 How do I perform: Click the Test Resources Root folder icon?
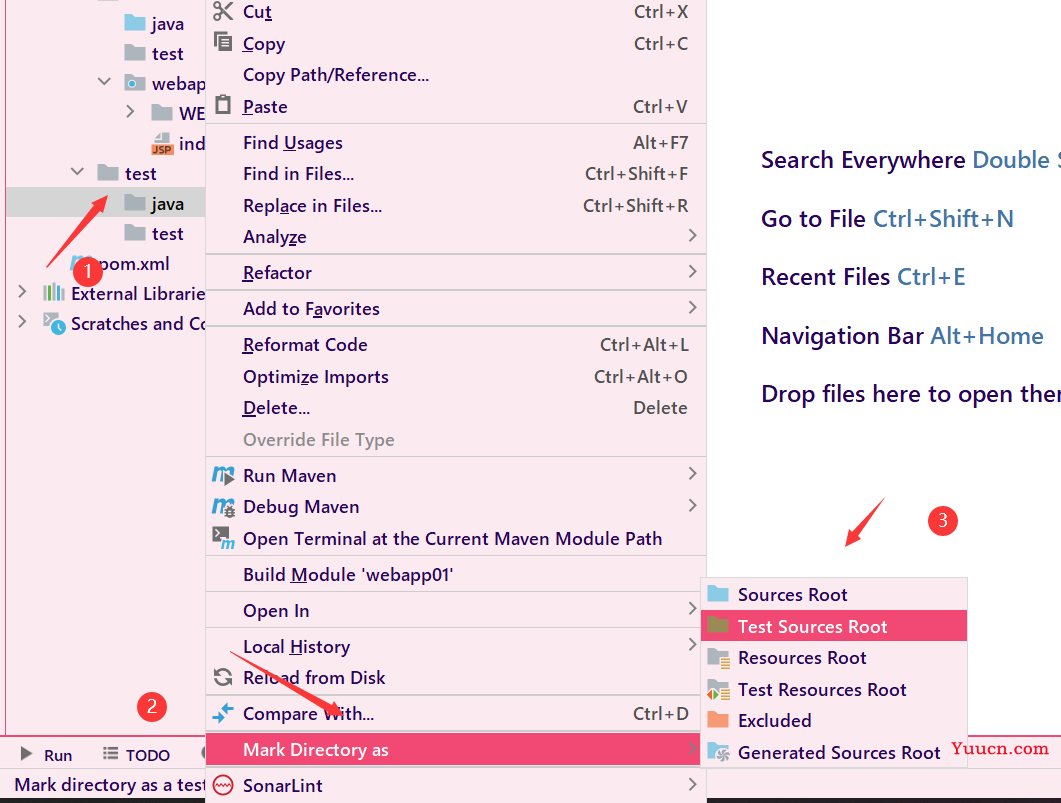(x=719, y=689)
